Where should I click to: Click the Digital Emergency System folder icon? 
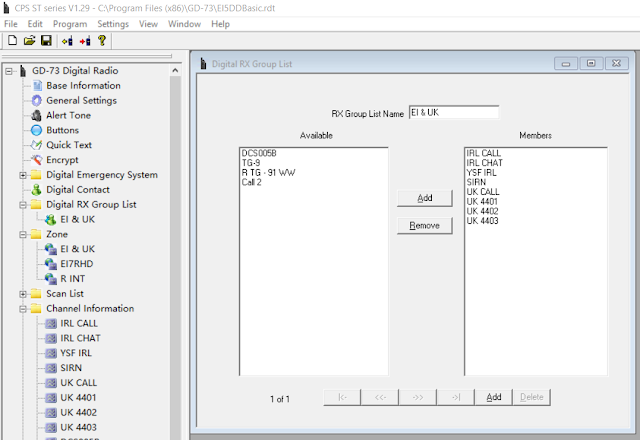coord(36,175)
